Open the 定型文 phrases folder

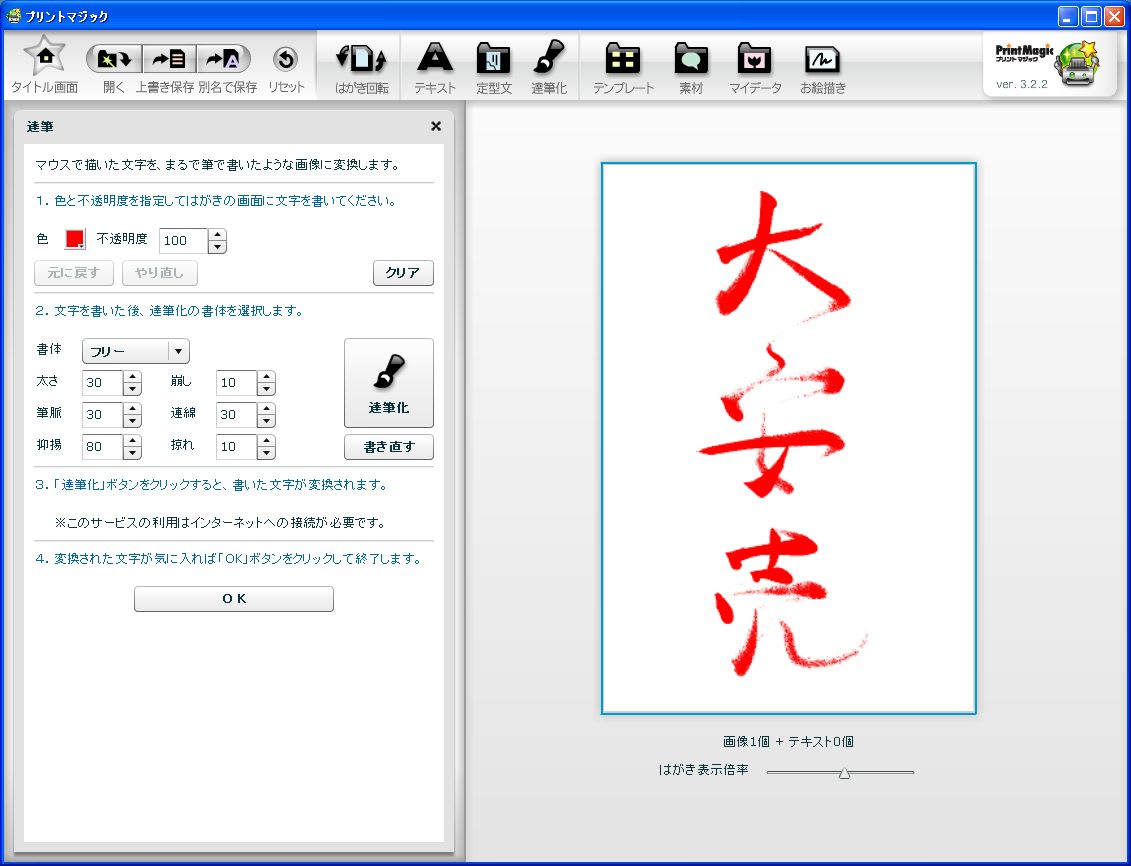[494, 60]
